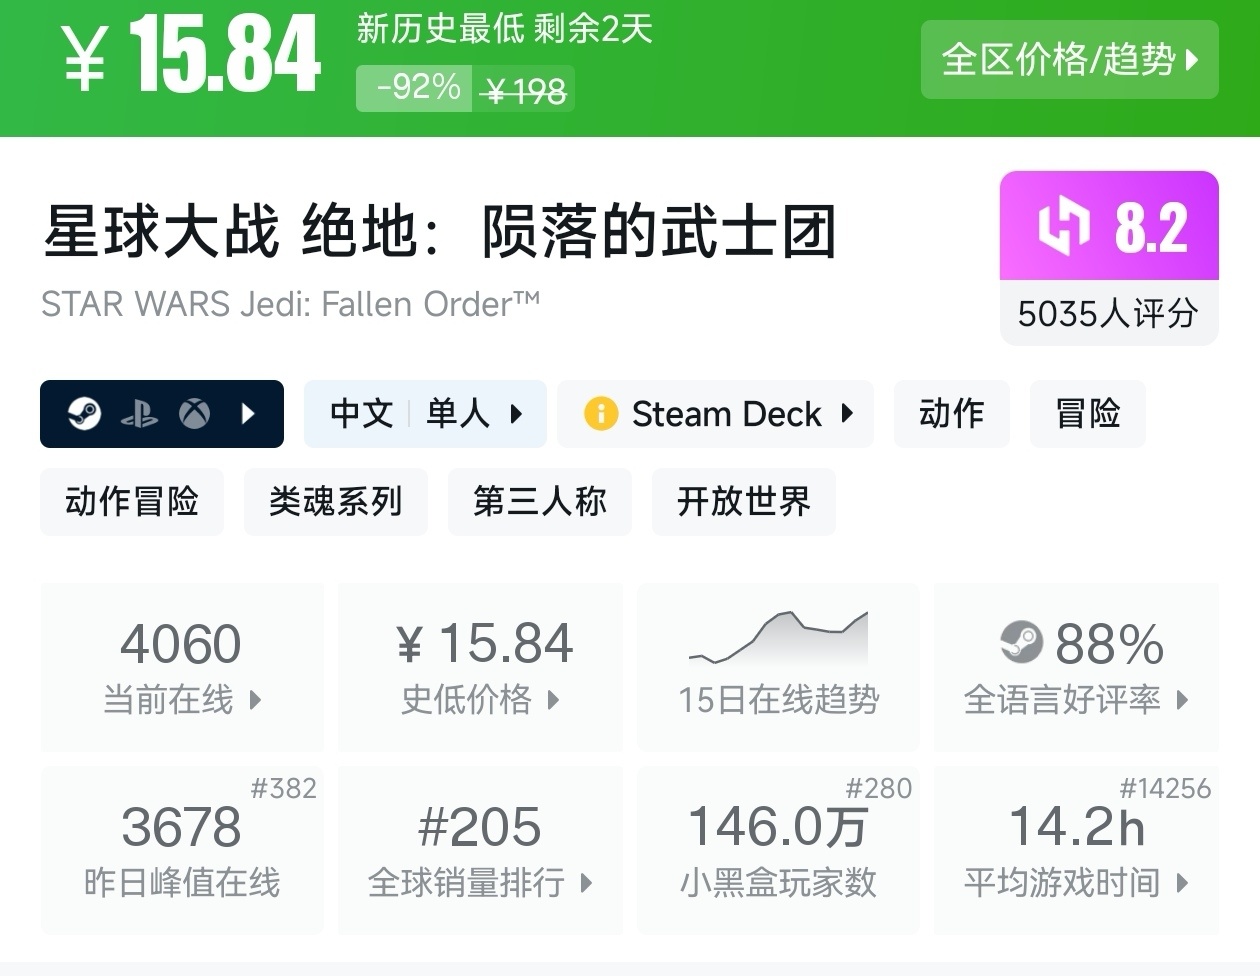Click the #280 rank label
1260x976 pixels.
(x=879, y=789)
